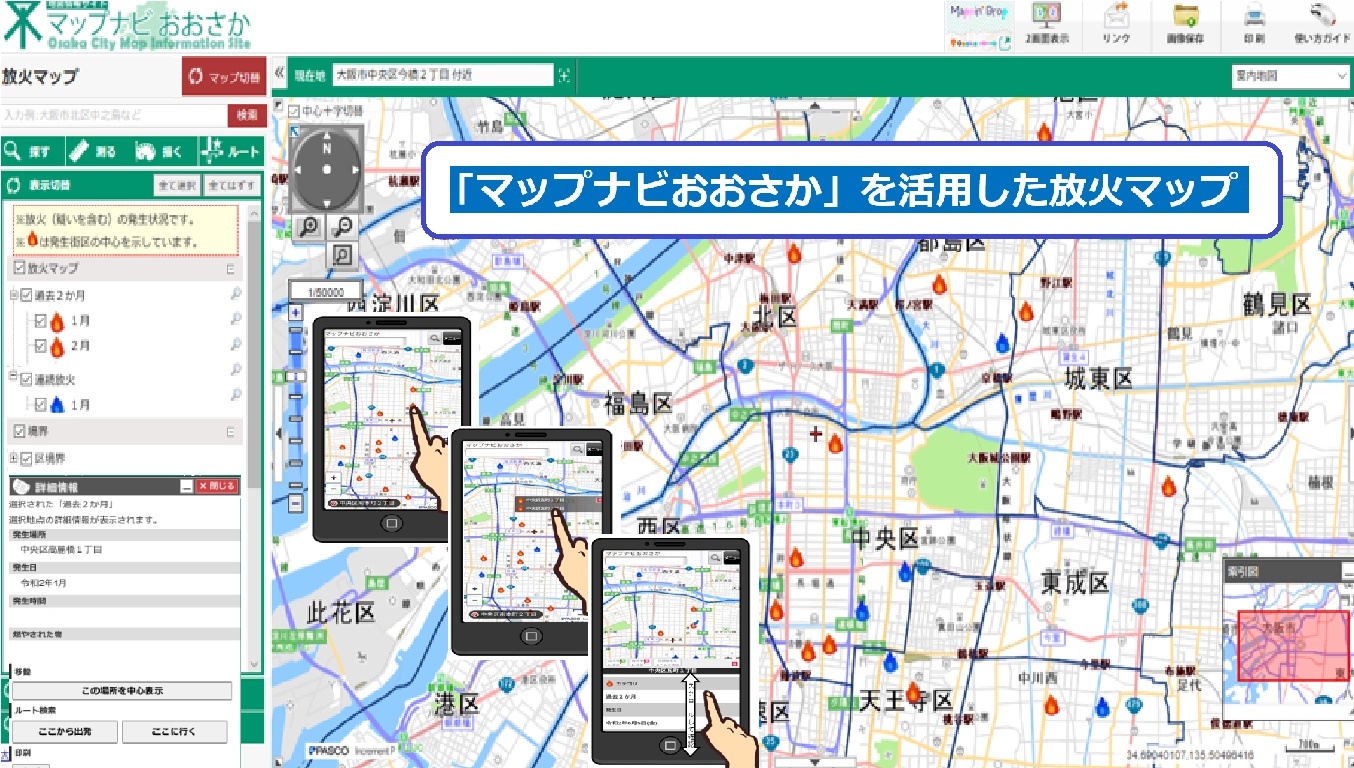This screenshot has width=1354, height=768.
Task: Uncheck the 連続放火 checkbox
Action: [27, 379]
